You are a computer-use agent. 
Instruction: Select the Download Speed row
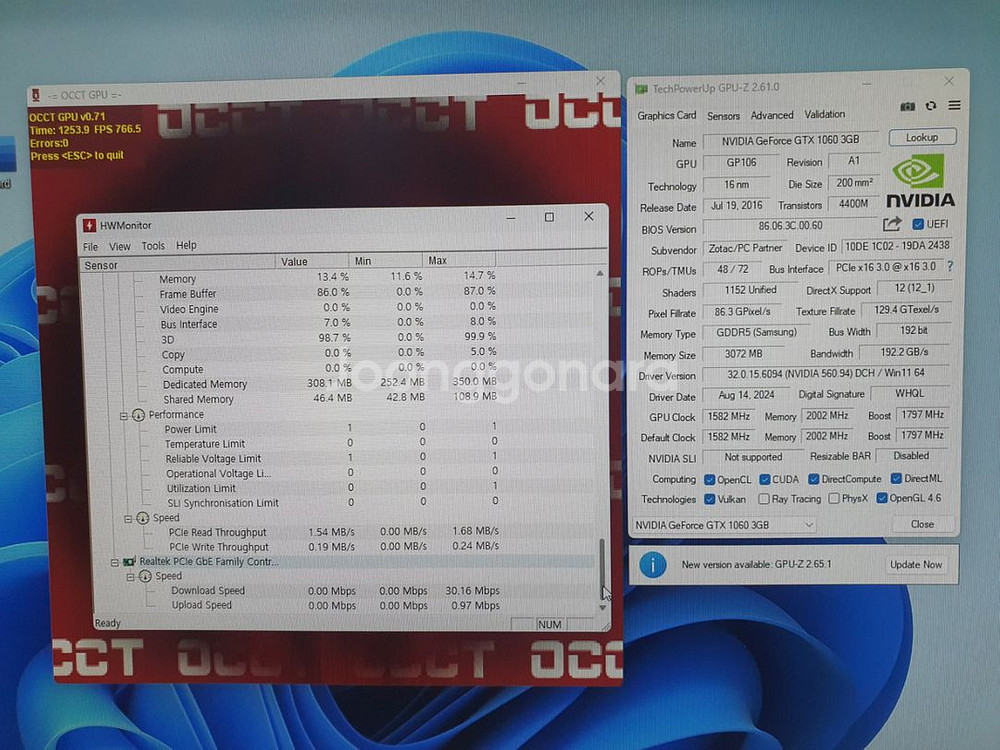[335, 591]
